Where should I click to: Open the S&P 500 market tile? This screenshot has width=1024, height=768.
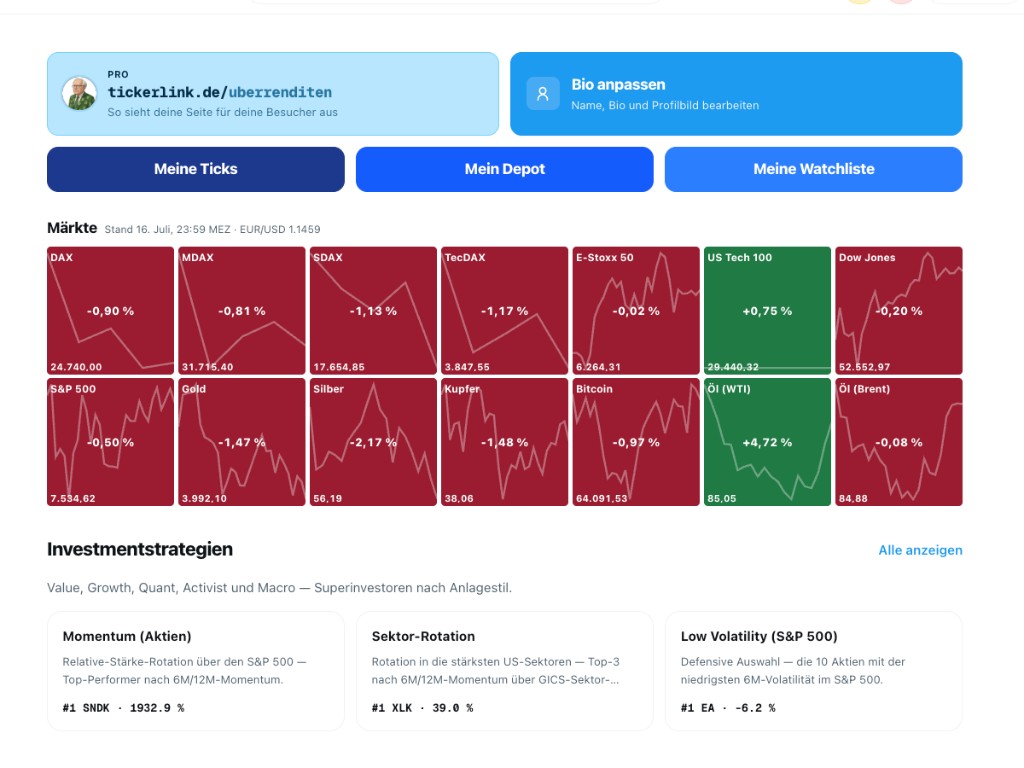click(x=110, y=442)
